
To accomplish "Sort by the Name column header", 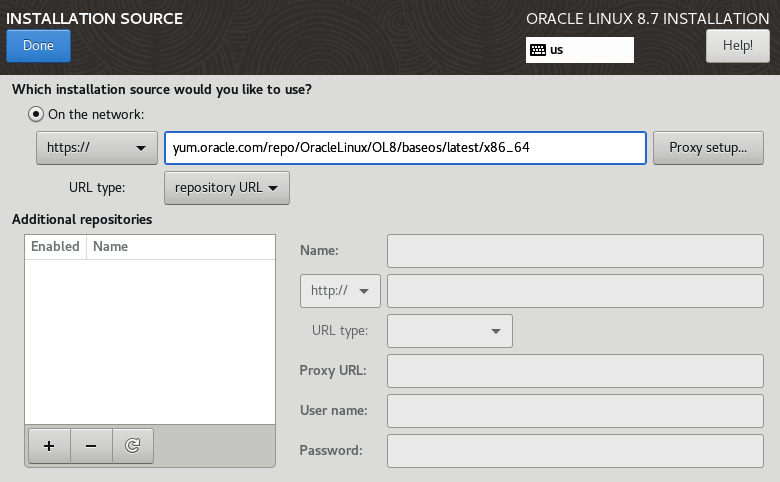I will click(181, 247).
